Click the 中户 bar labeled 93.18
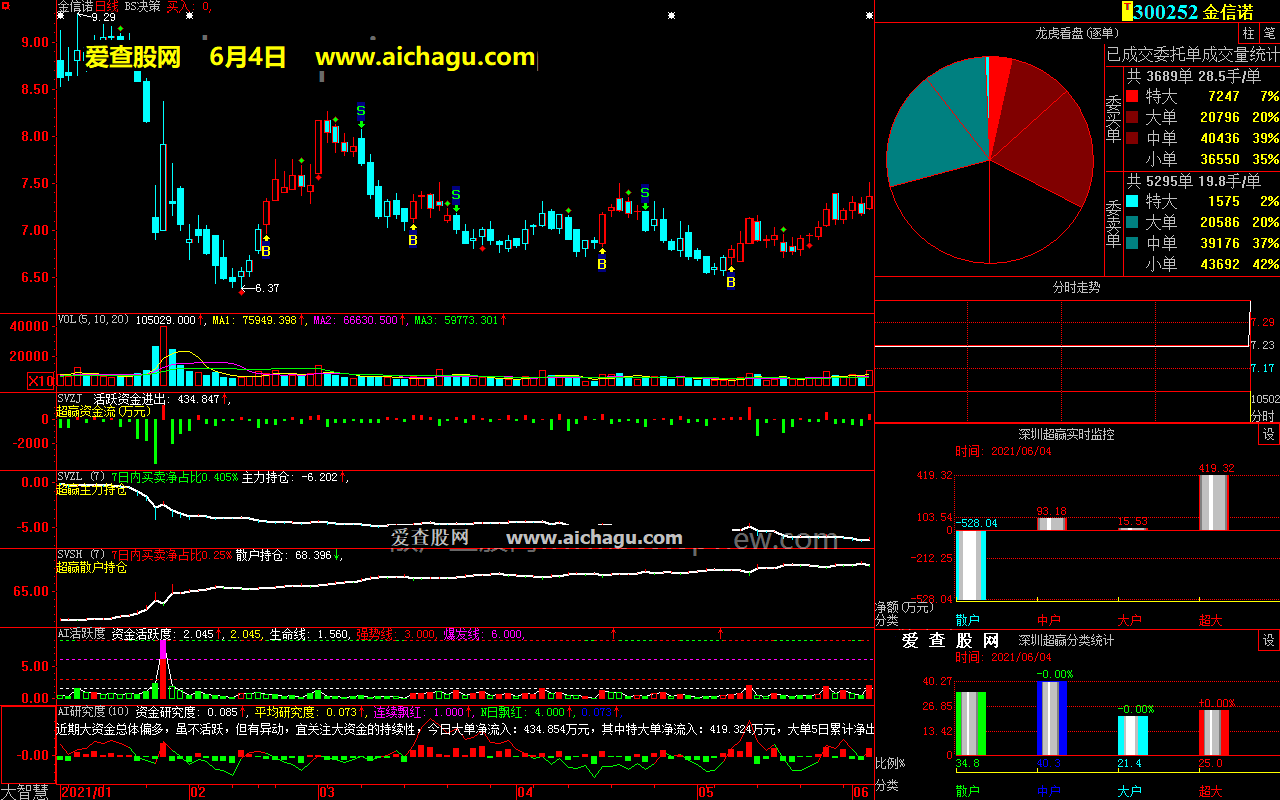The height and width of the screenshot is (800, 1280). (x=1051, y=524)
